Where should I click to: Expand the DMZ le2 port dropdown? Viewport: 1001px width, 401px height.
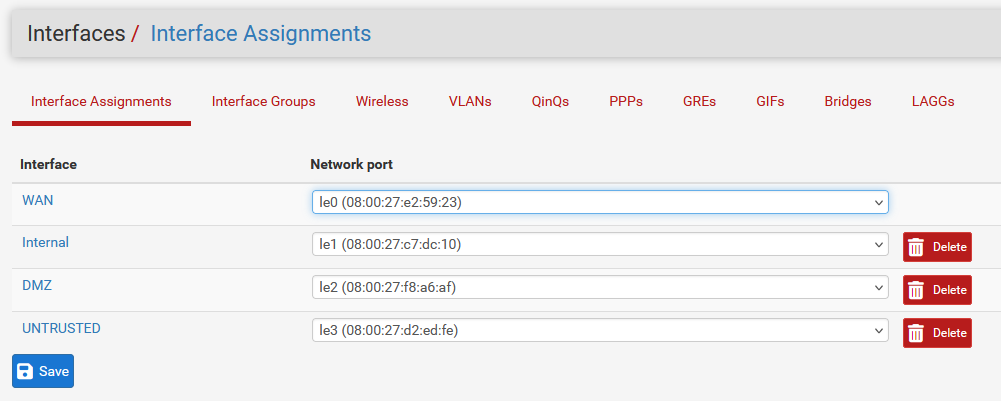pyautogui.click(x=600, y=287)
